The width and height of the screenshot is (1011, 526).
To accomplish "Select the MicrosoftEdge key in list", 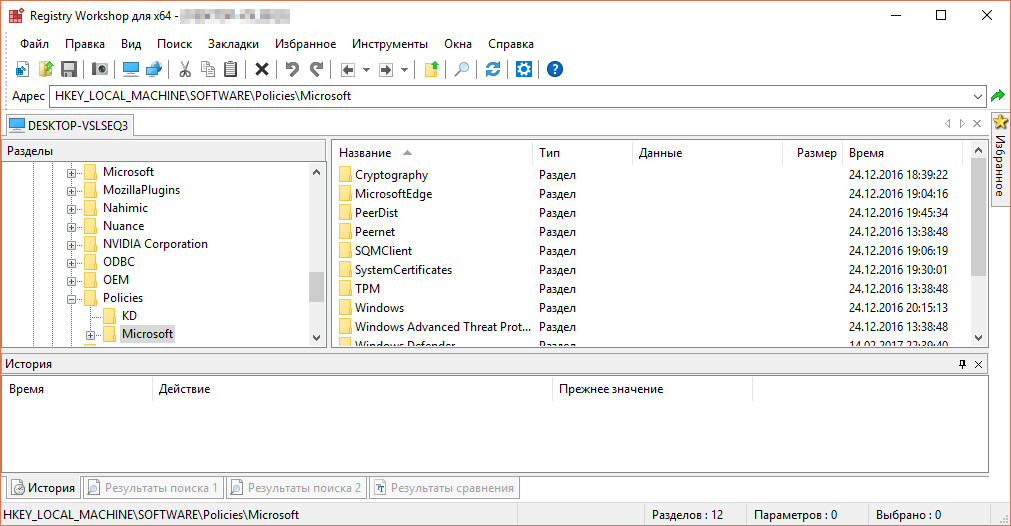I will coord(393,194).
